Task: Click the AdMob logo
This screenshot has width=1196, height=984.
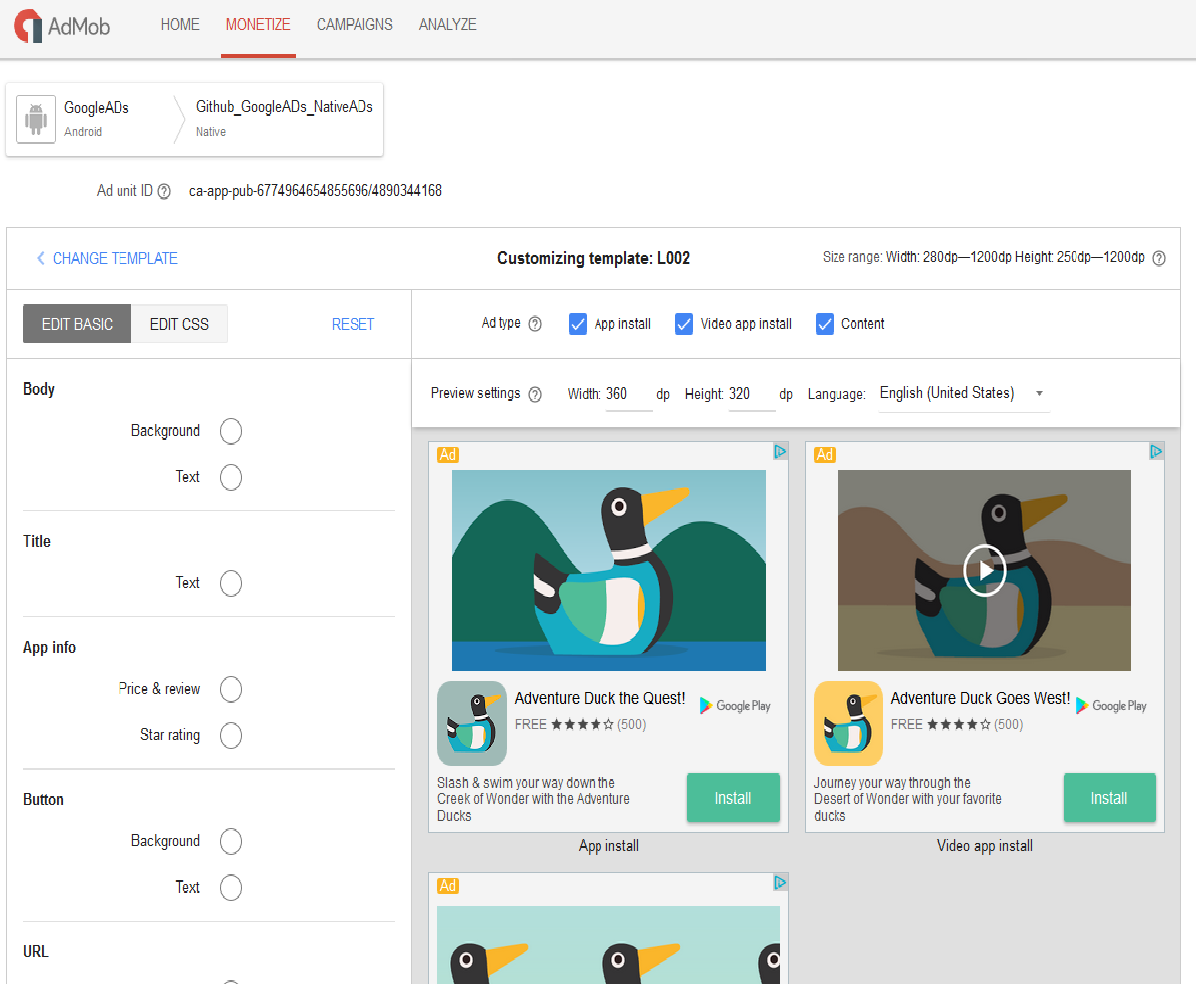Action: click(62, 26)
